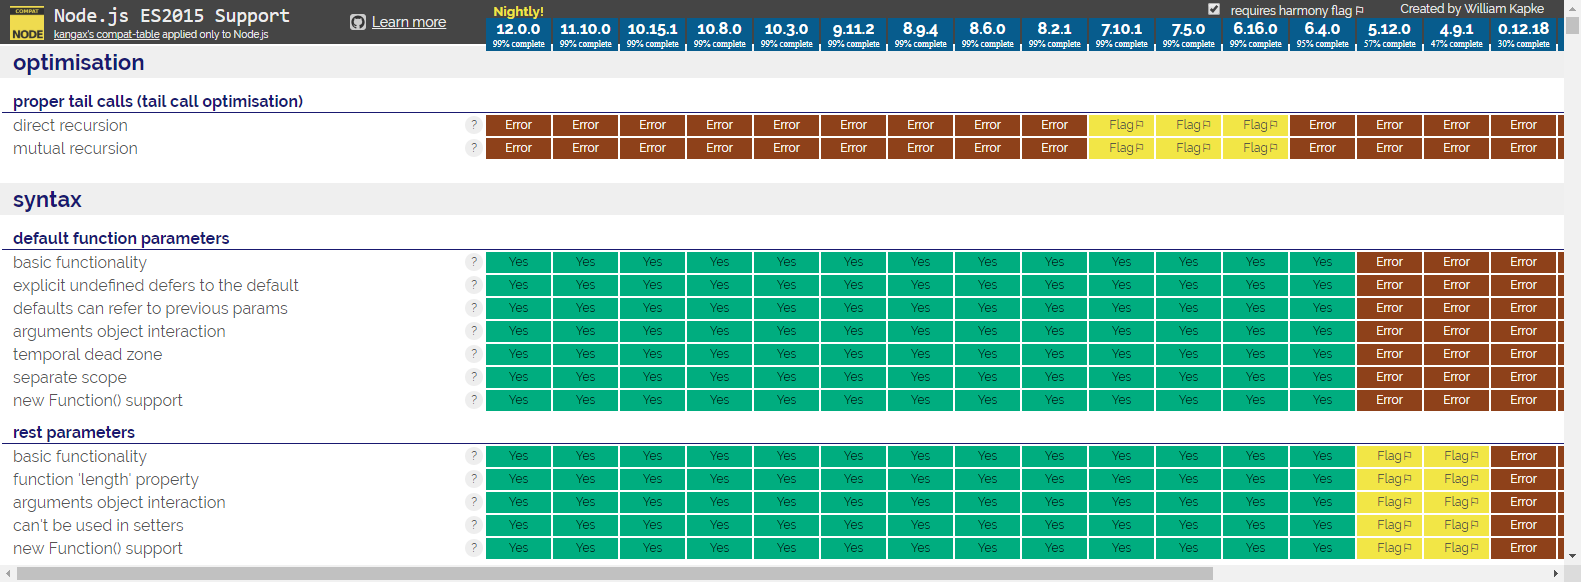
Task: Click the vertical scrollbar down arrow
Action: tap(1572, 556)
